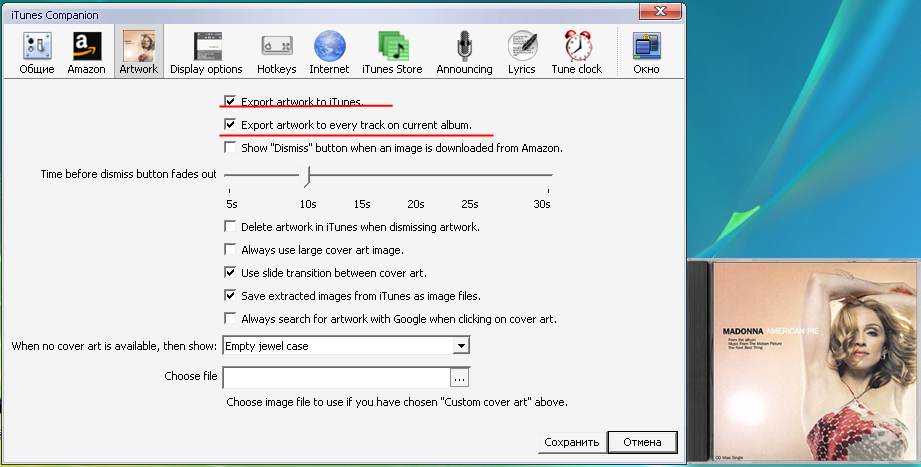Screen dimensions: 921x467
Task: Select the Display options icon
Action: (206, 52)
